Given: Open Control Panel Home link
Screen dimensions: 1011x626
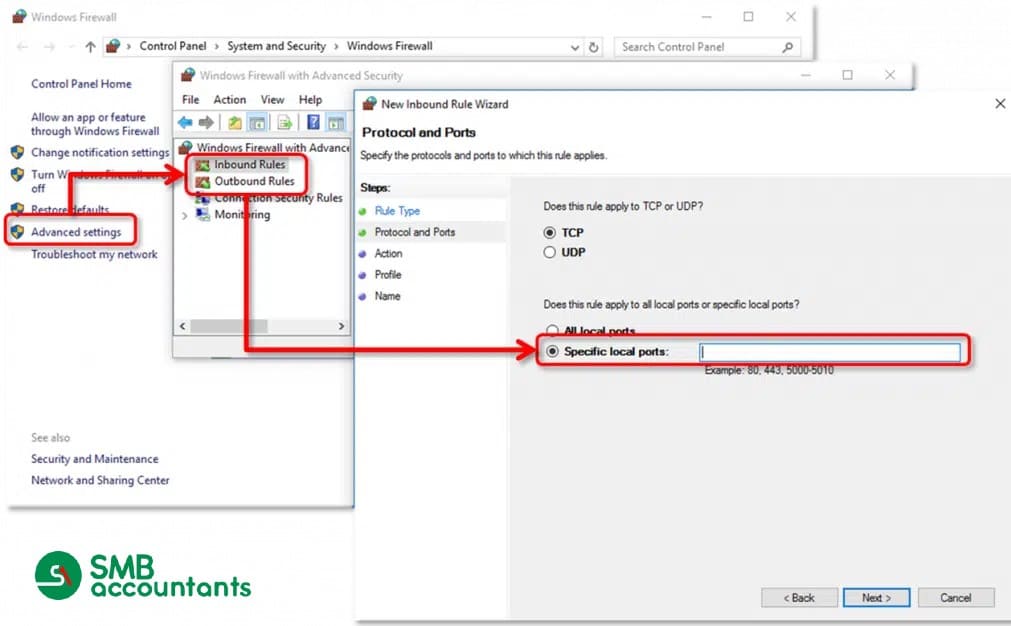Looking at the screenshot, I should 81,84.
